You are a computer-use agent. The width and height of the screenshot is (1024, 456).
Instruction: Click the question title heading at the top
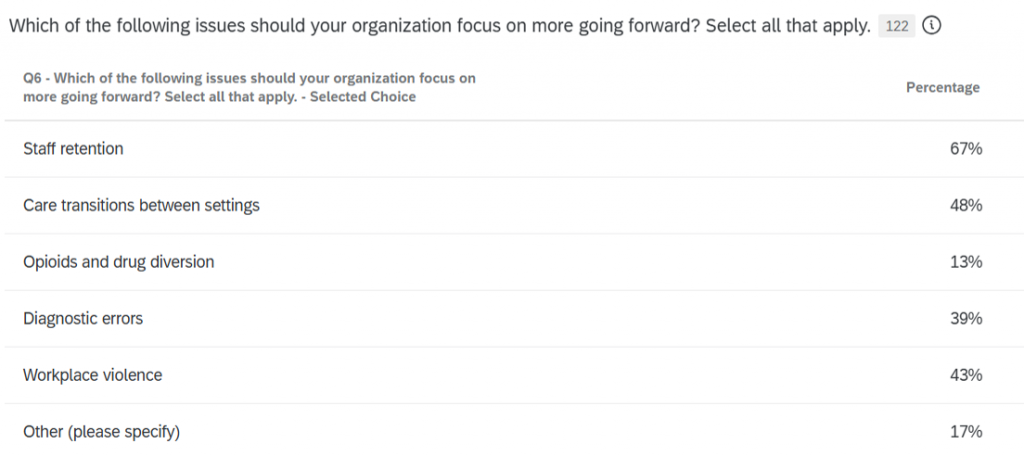[x=439, y=27]
